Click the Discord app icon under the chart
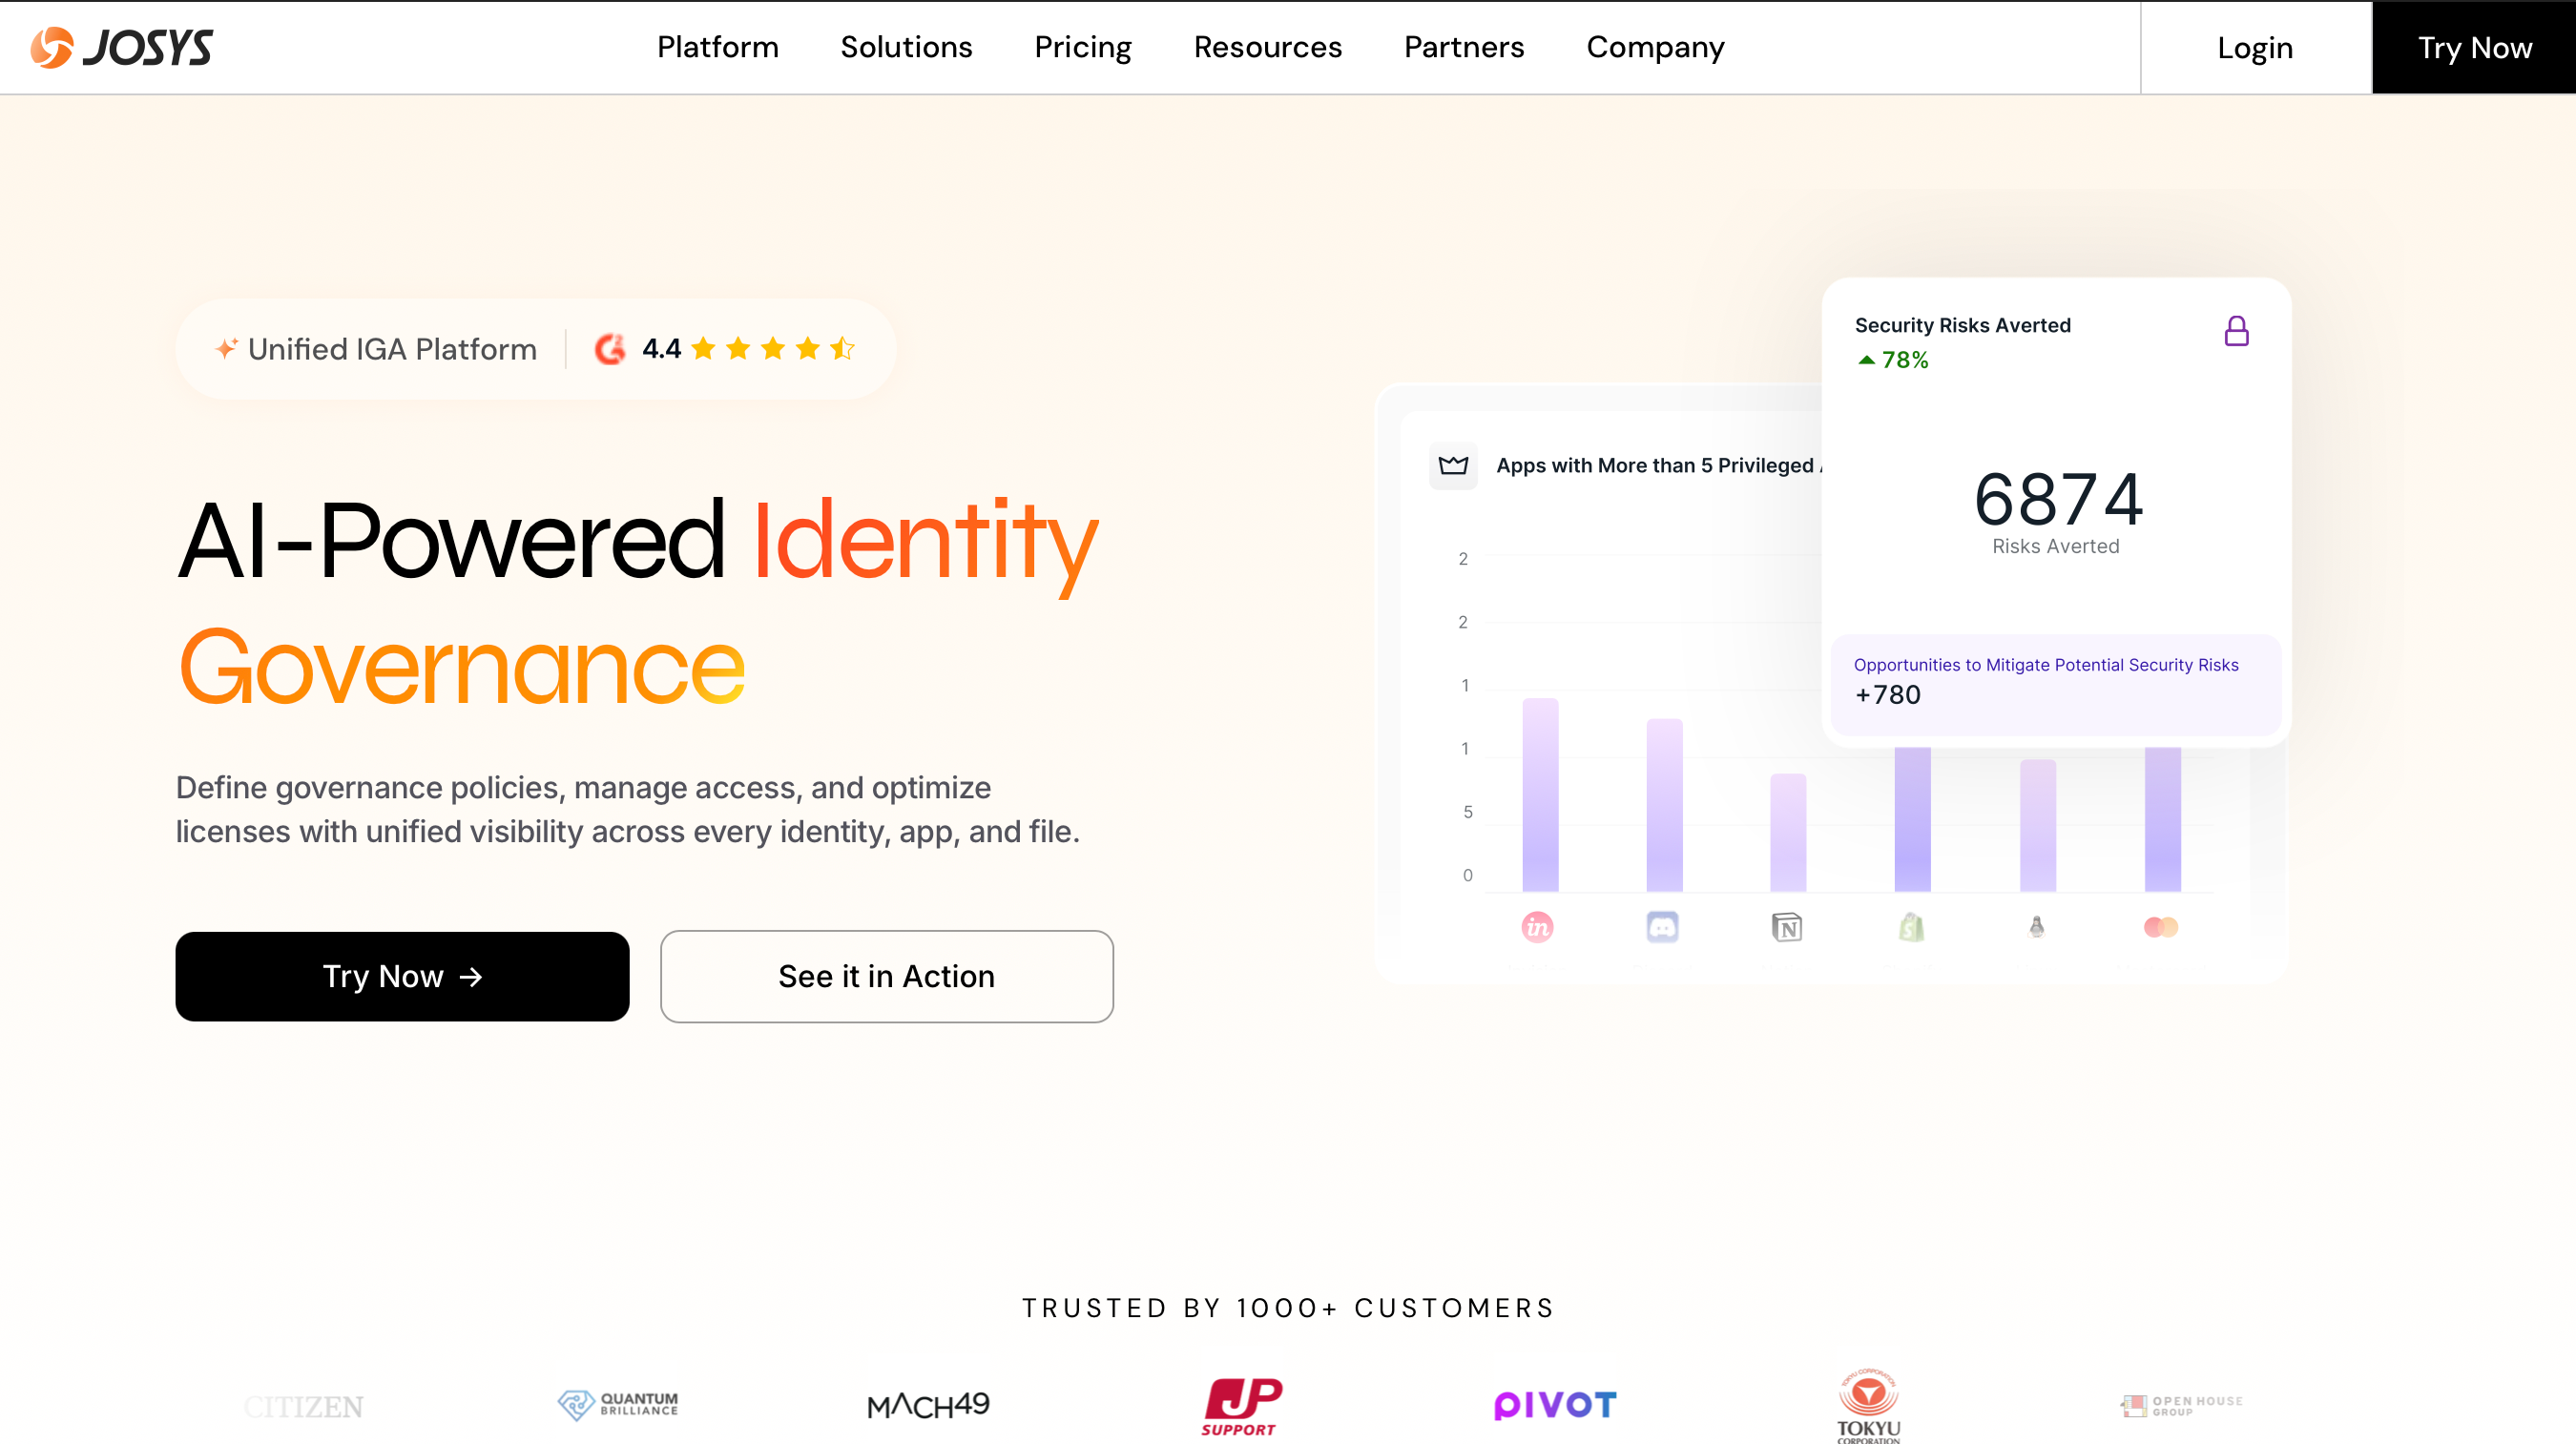The height and width of the screenshot is (1444, 2576). [x=1662, y=927]
